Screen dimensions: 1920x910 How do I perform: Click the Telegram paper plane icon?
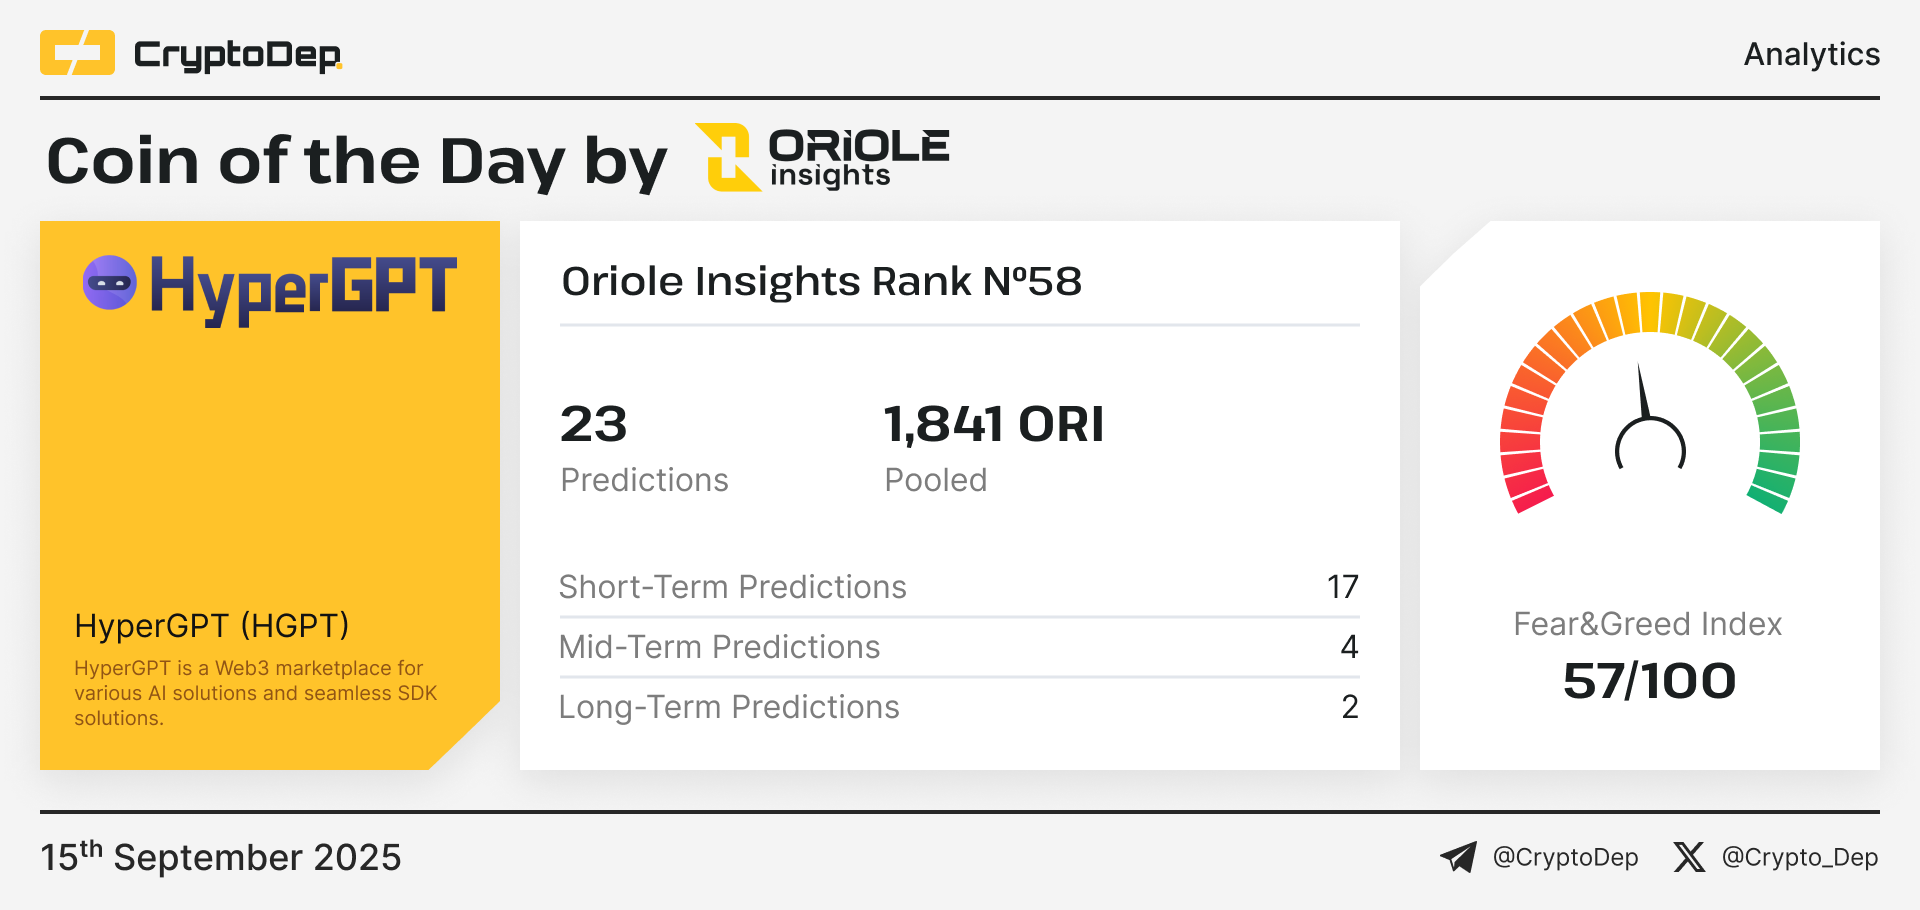[x=1458, y=857]
